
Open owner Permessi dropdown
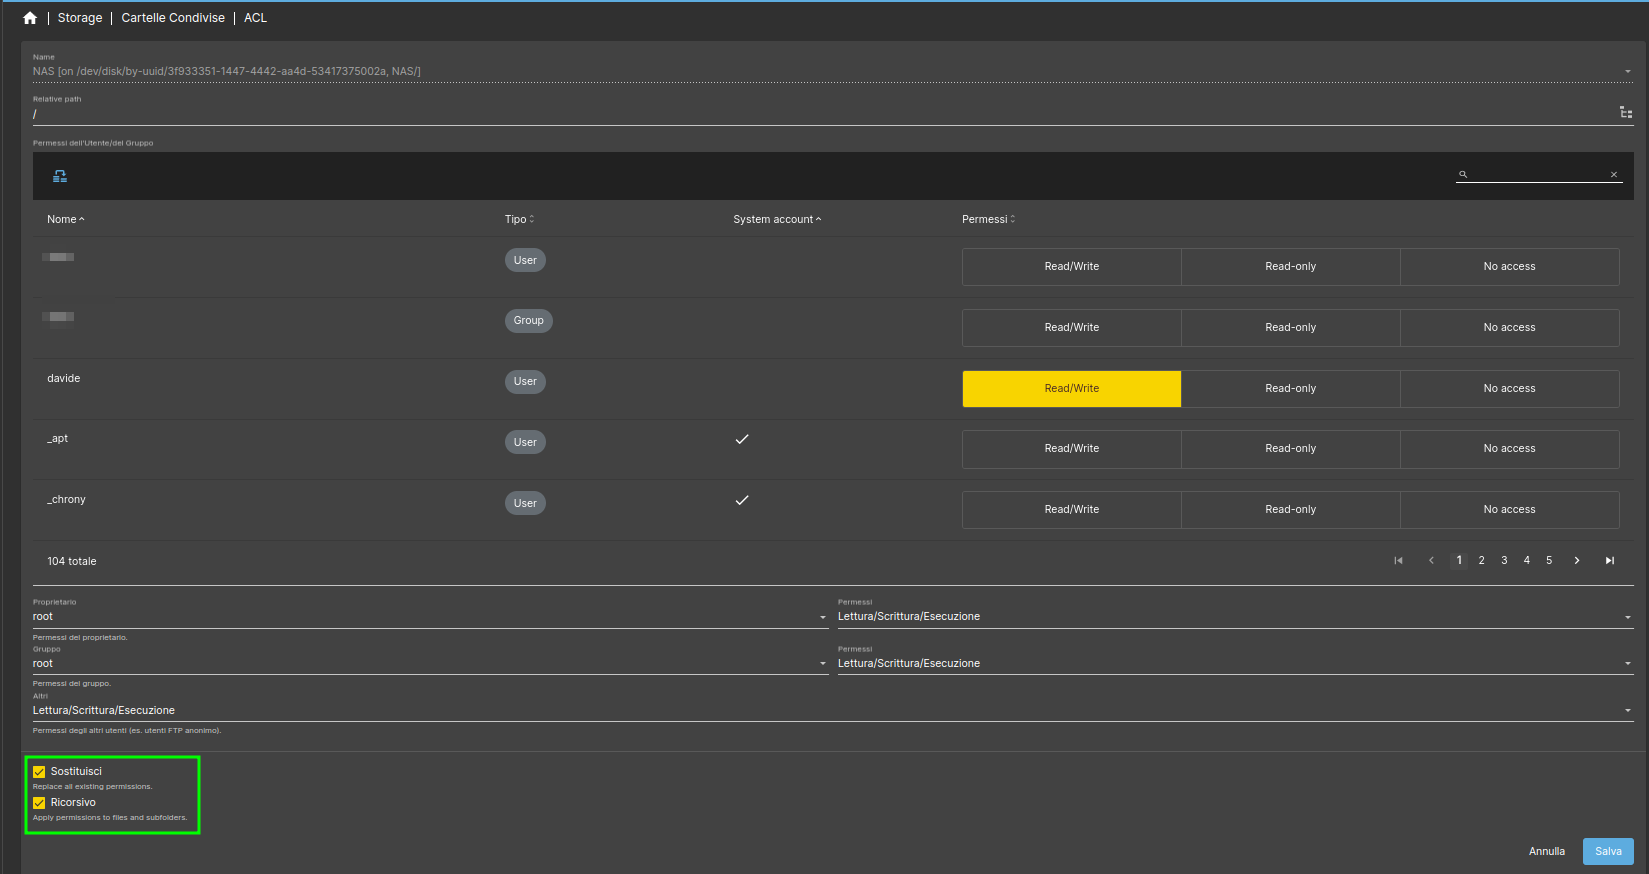click(x=1236, y=617)
